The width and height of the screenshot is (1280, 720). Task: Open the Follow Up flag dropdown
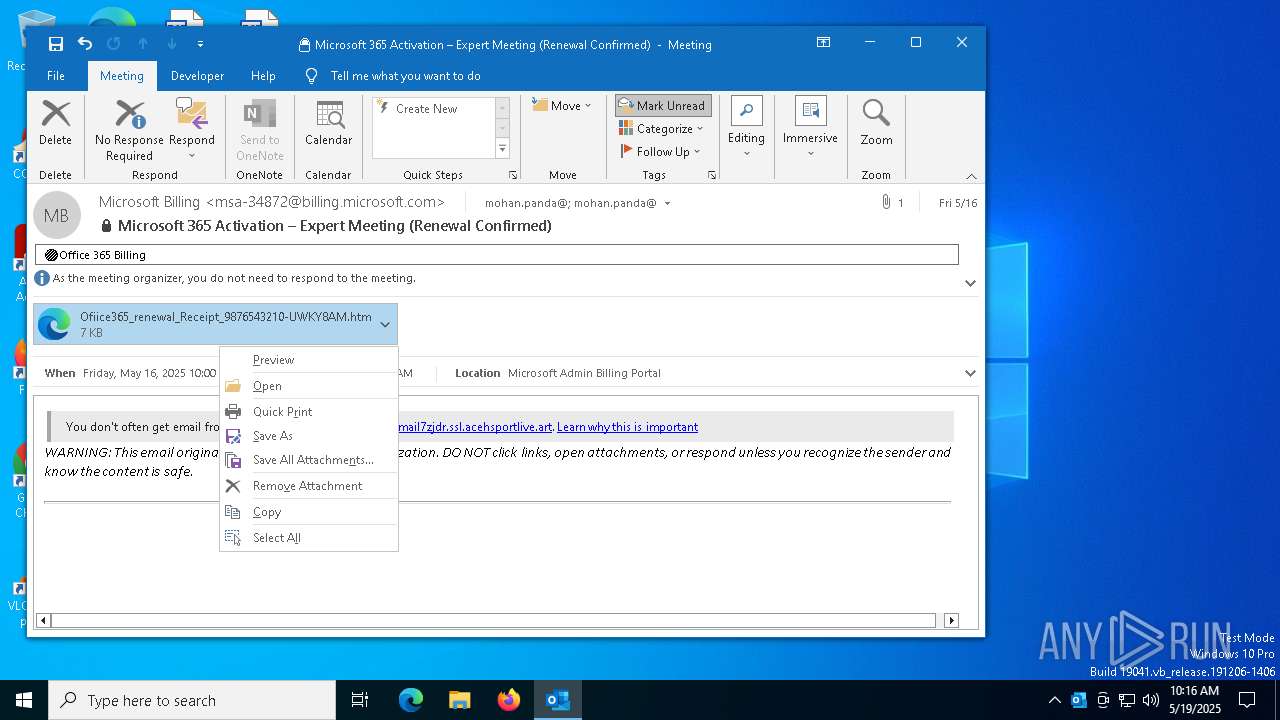(661, 152)
